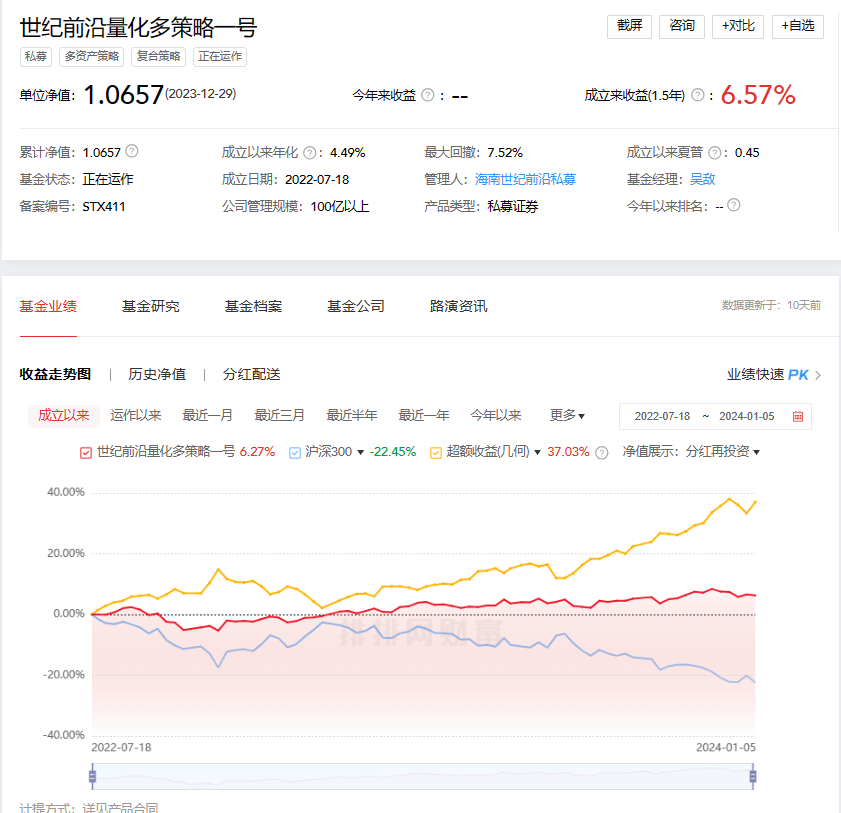The image size is (841, 813).
Task: Click the 备案编号 value STX411
Action: pyautogui.click(x=104, y=206)
